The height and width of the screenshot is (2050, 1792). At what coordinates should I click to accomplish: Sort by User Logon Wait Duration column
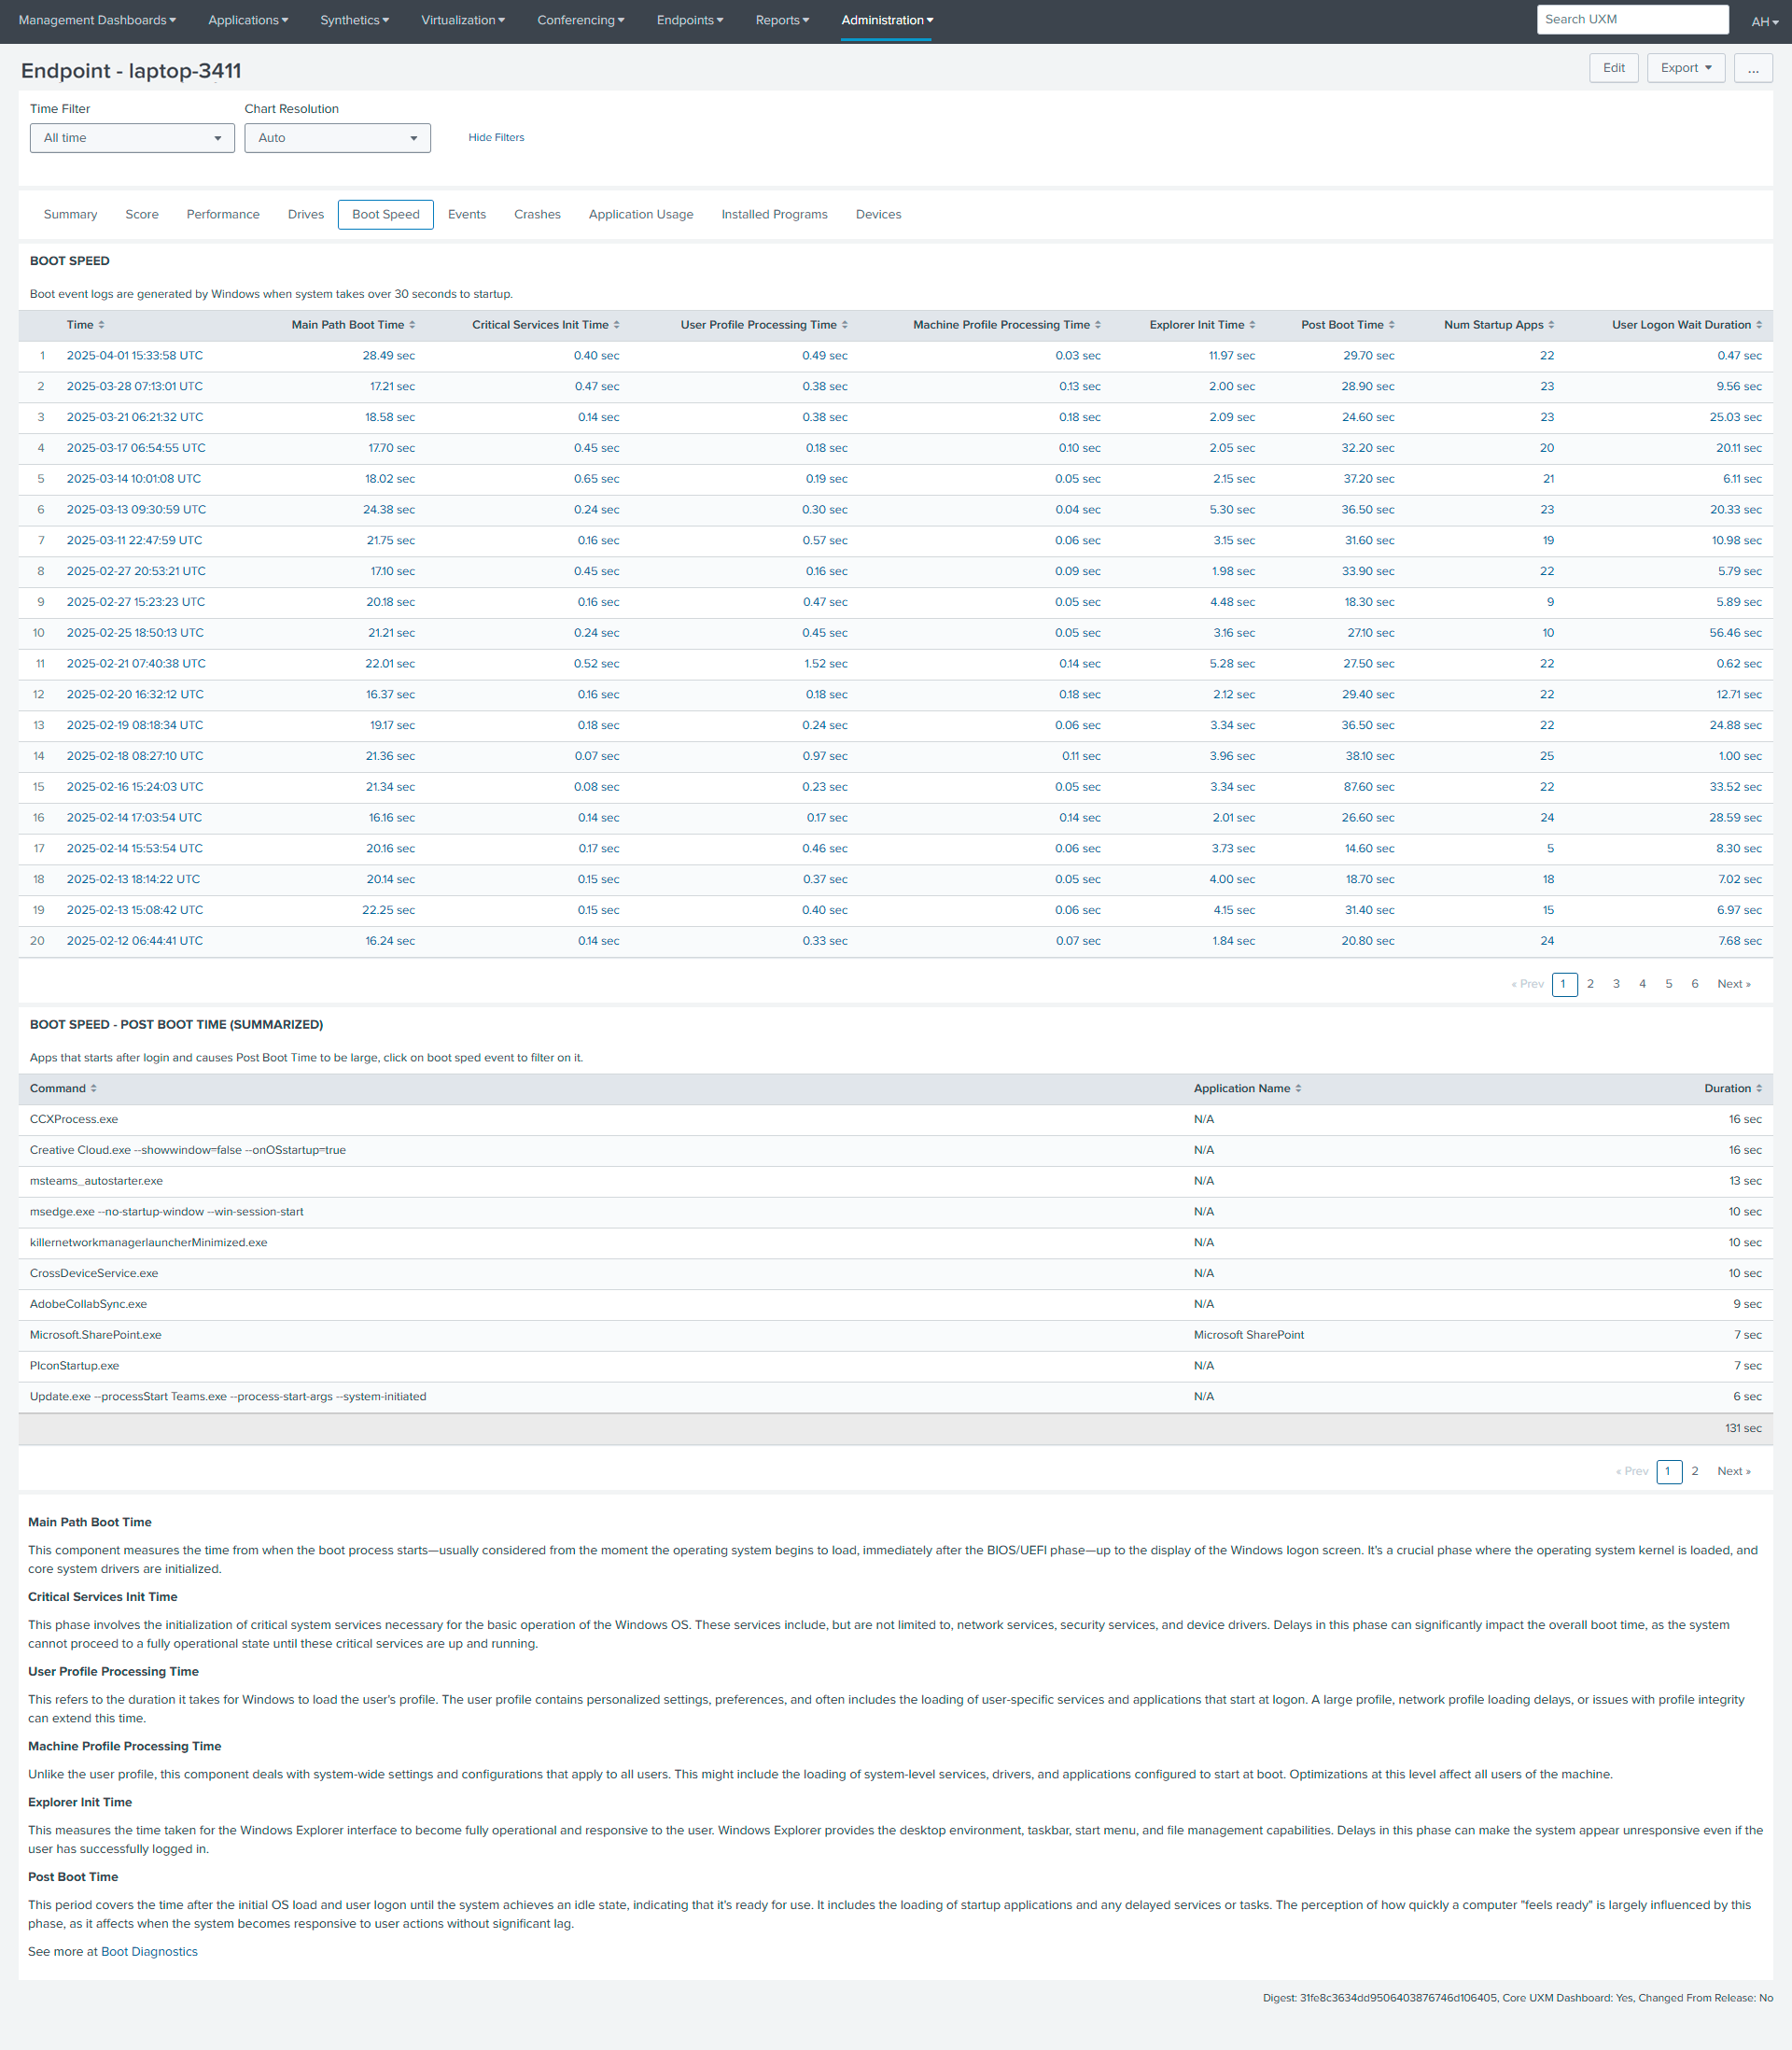coord(1687,325)
